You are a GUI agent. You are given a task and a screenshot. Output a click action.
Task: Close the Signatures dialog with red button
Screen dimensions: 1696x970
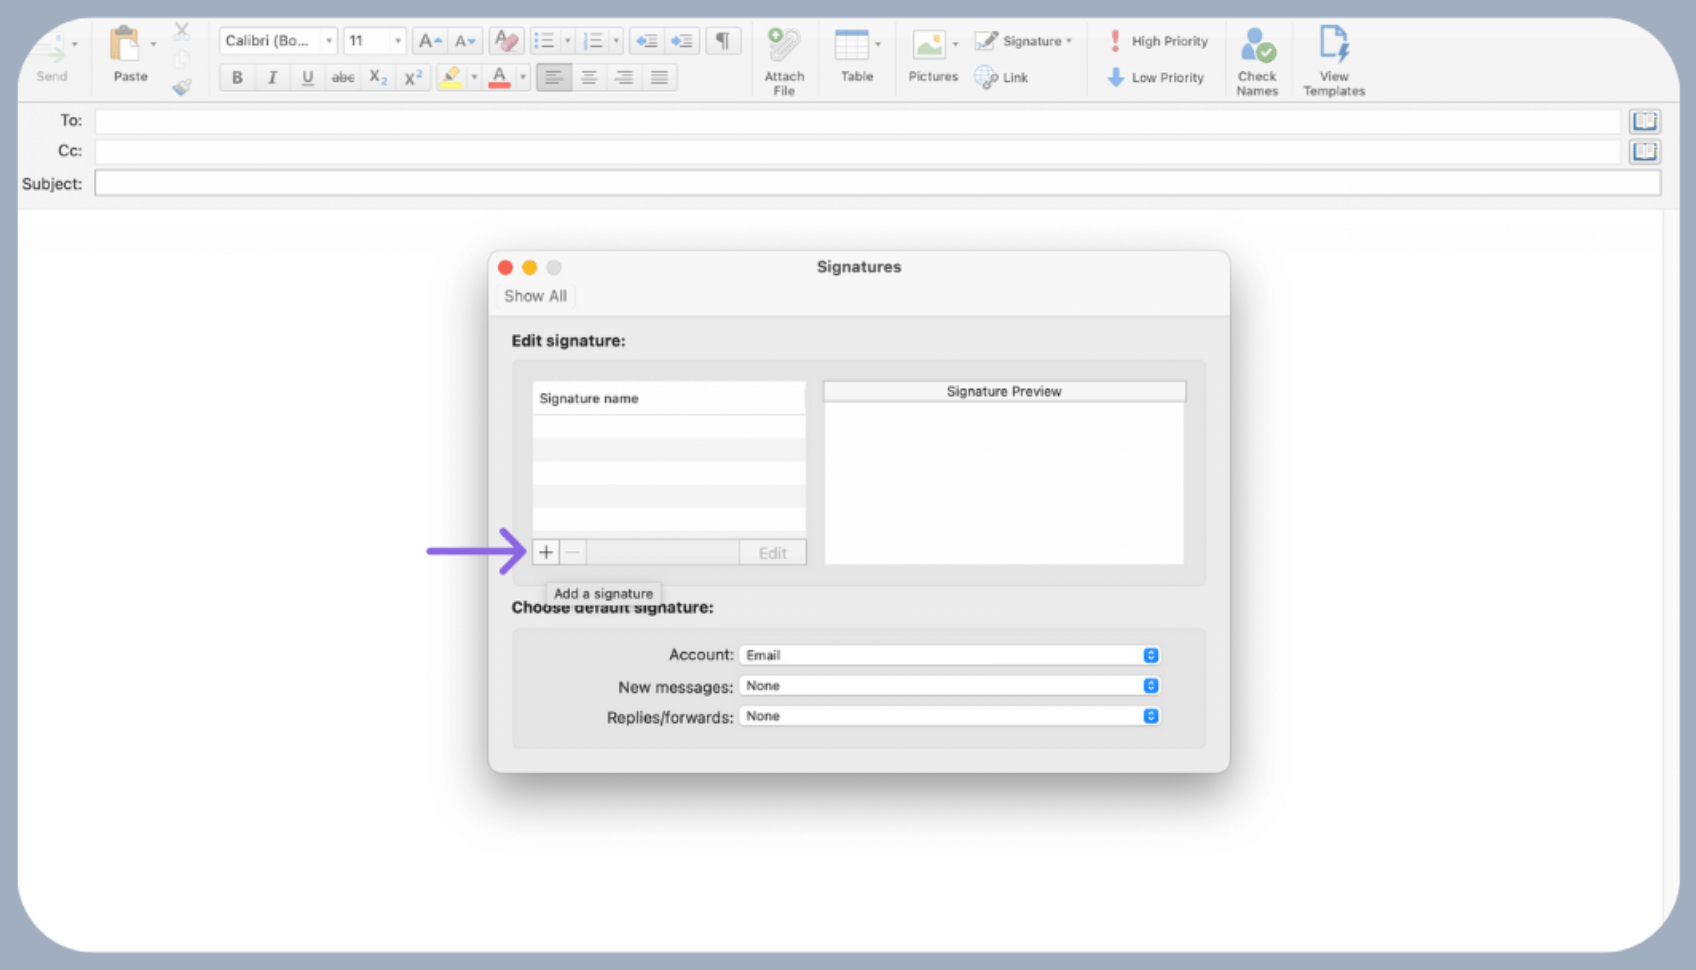click(x=505, y=267)
